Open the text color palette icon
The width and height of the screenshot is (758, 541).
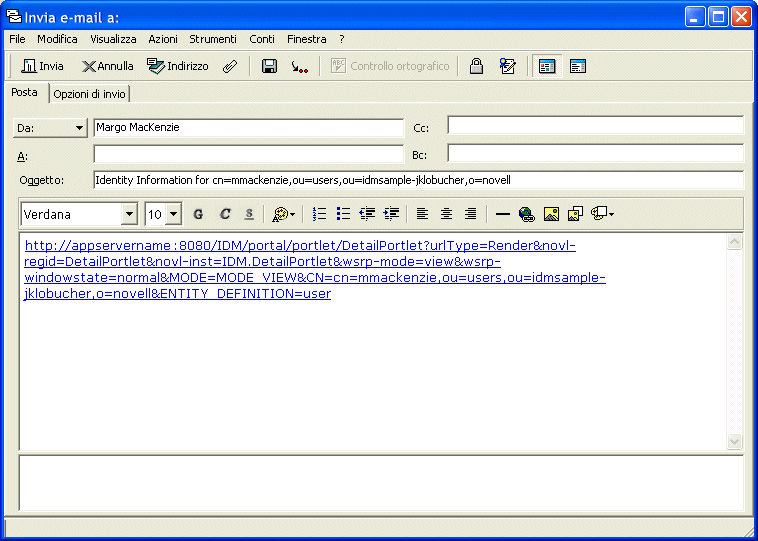click(283, 214)
